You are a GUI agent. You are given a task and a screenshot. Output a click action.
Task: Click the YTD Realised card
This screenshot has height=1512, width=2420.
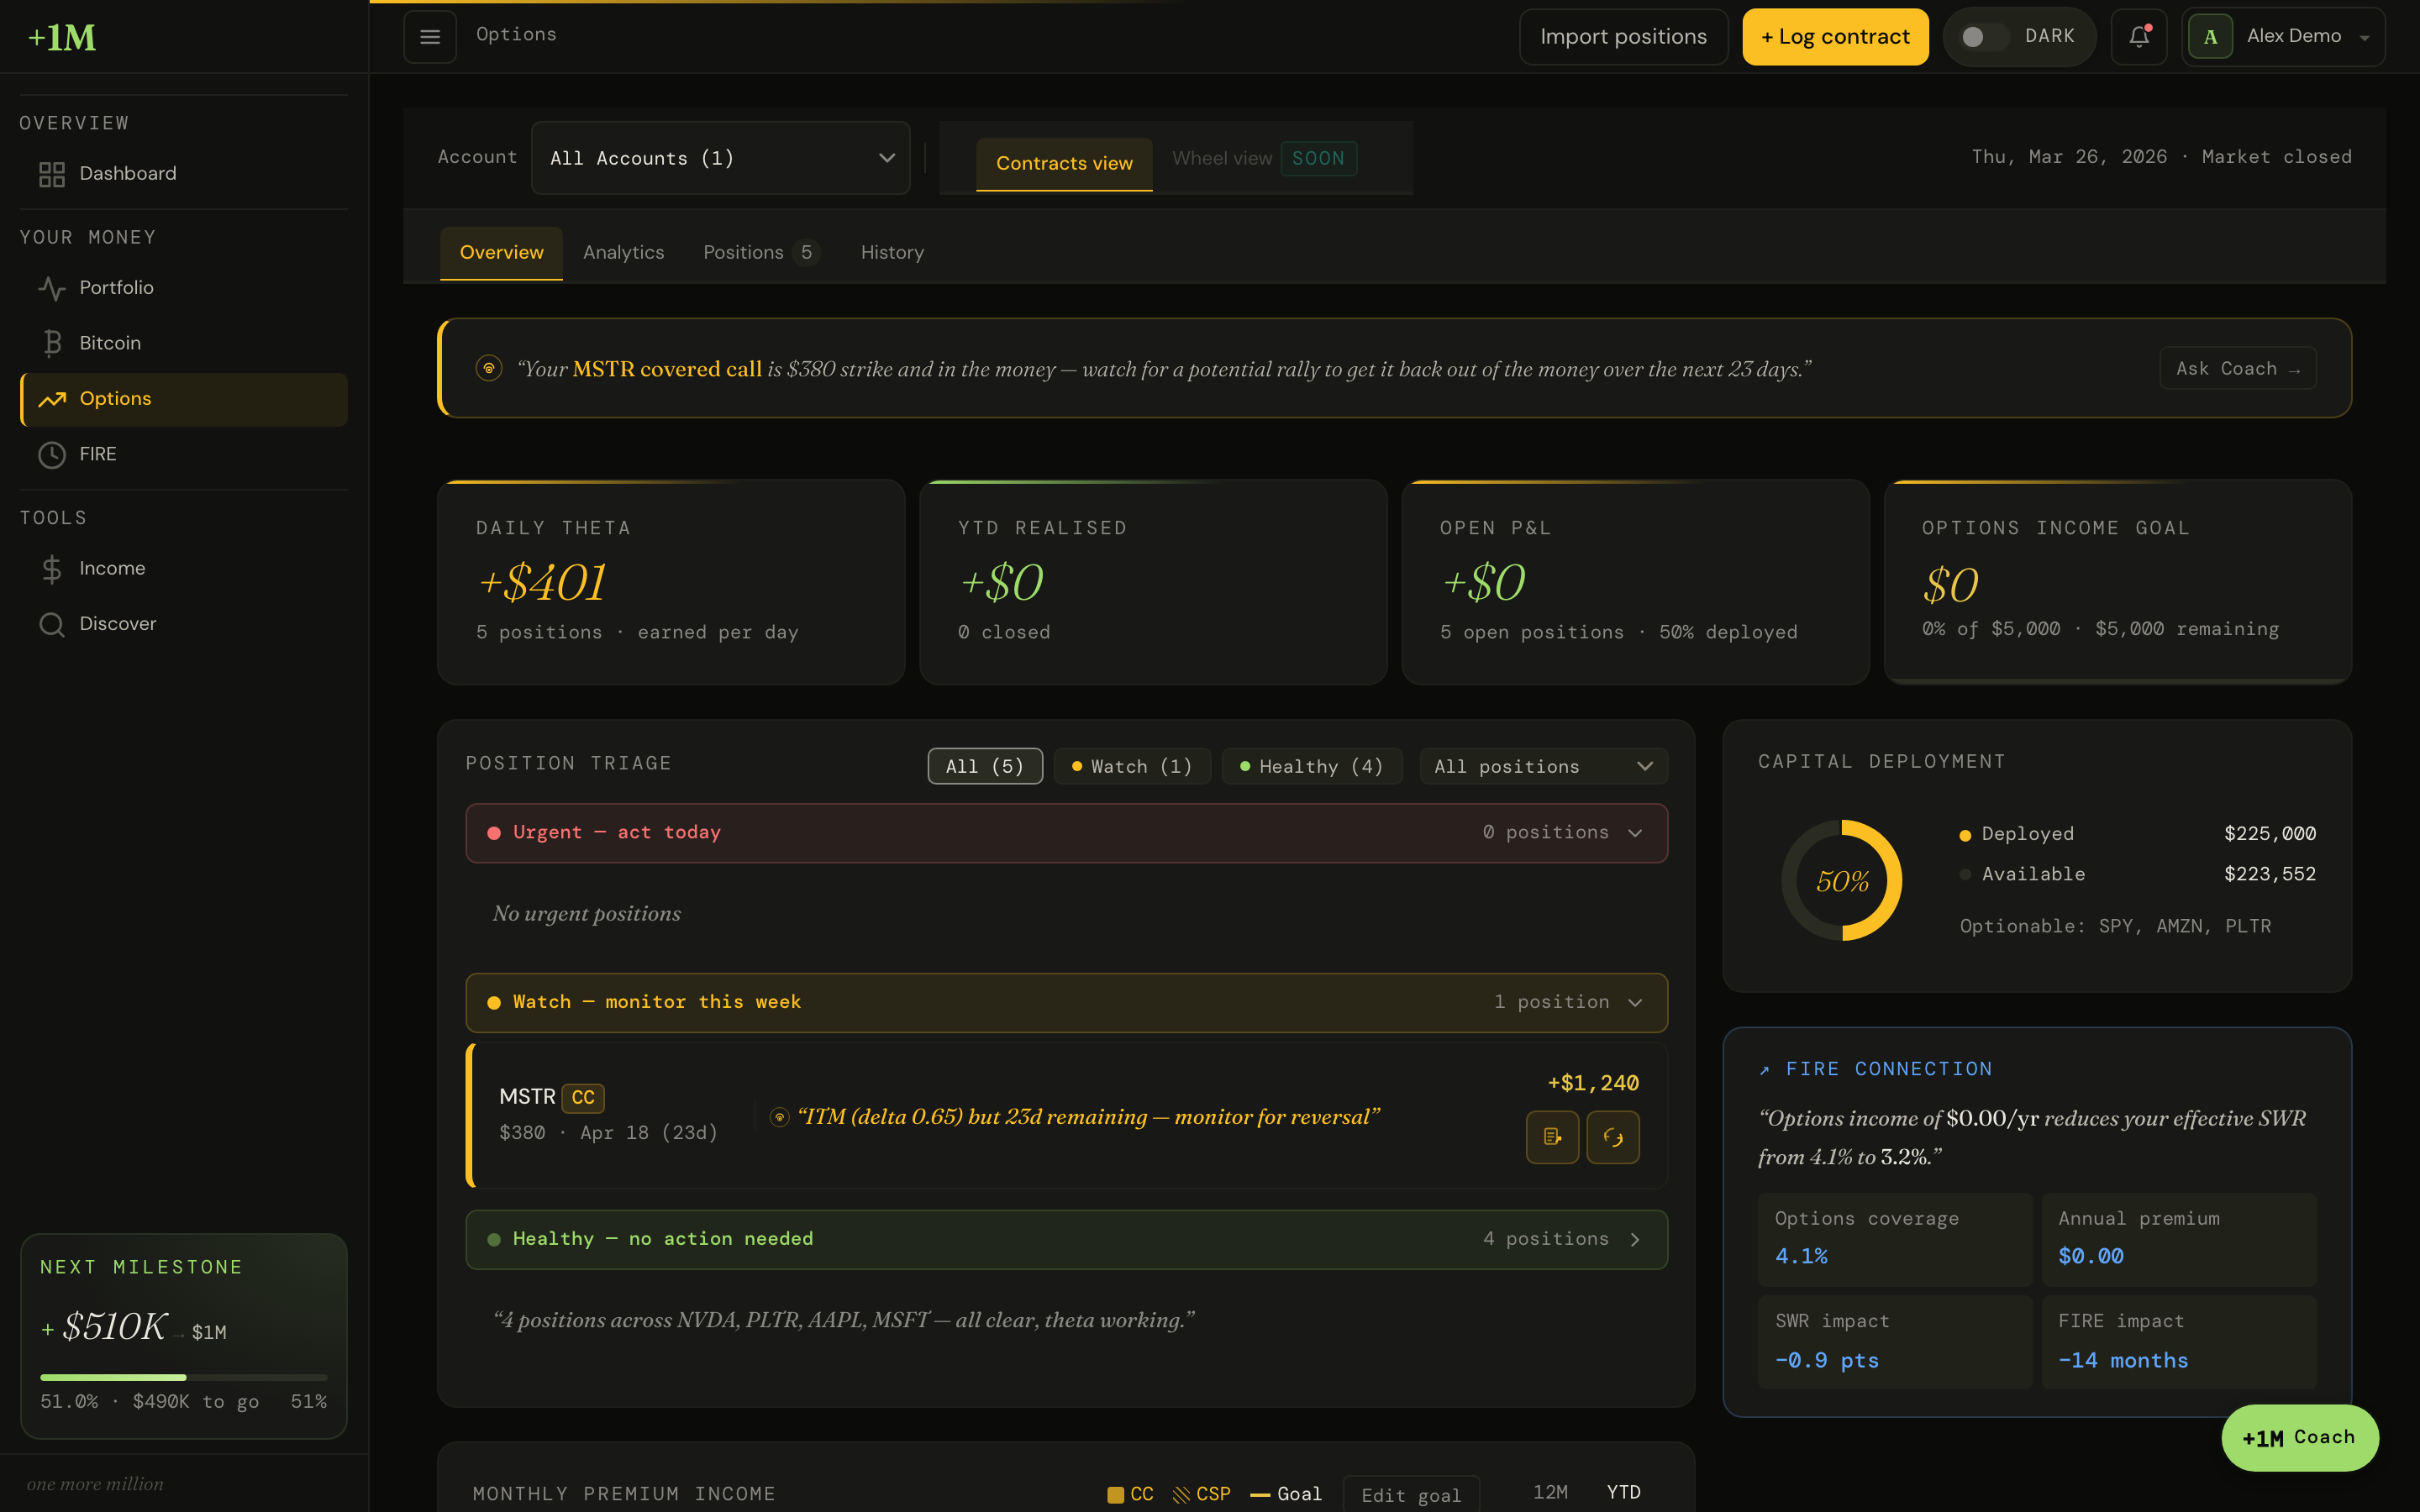pyautogui.click(x=1153, y=583)
